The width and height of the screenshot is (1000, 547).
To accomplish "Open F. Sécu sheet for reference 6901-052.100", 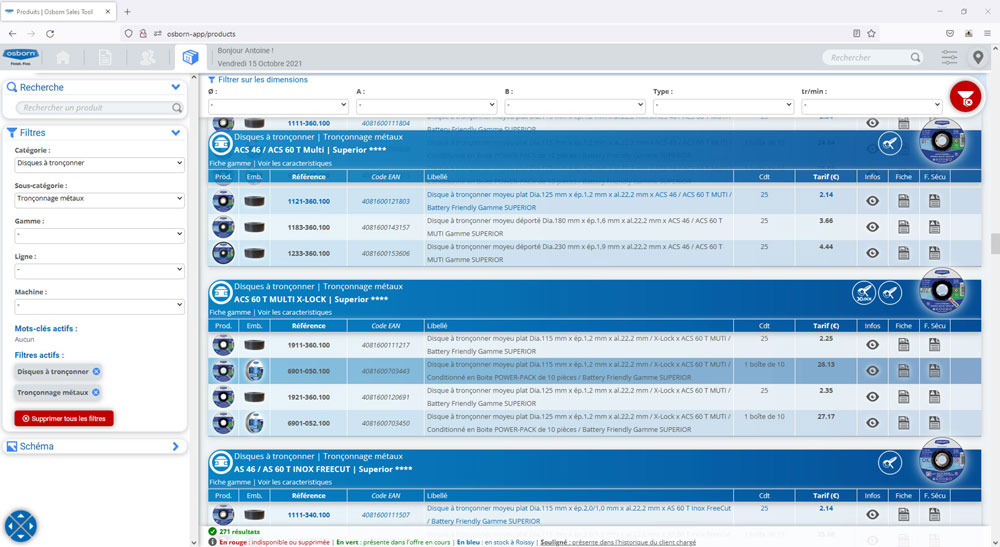I will (x=934, y=423).
